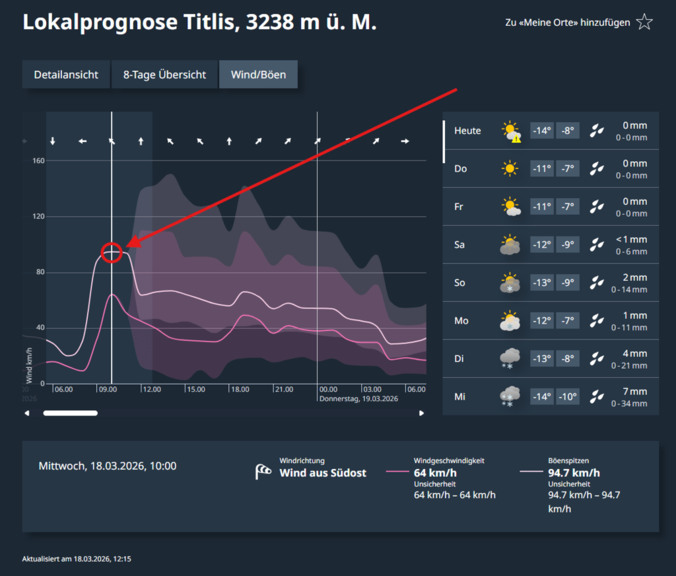Select the Wind/Böen tab
This screenshot has height=576, width=676.
(258, 75)
